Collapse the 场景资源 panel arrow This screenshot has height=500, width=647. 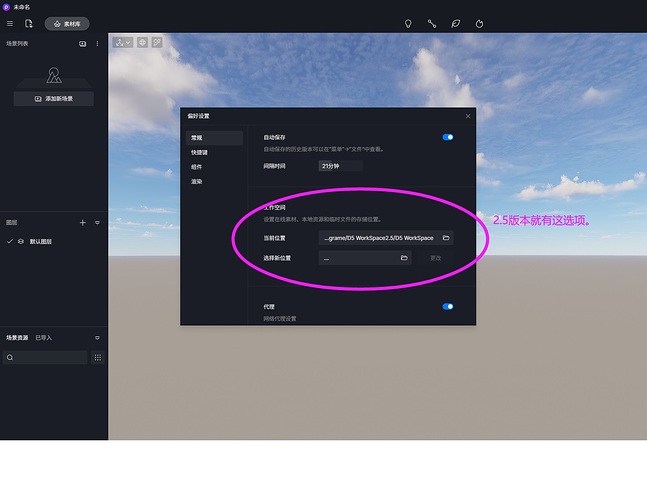(x=97, y=338)
